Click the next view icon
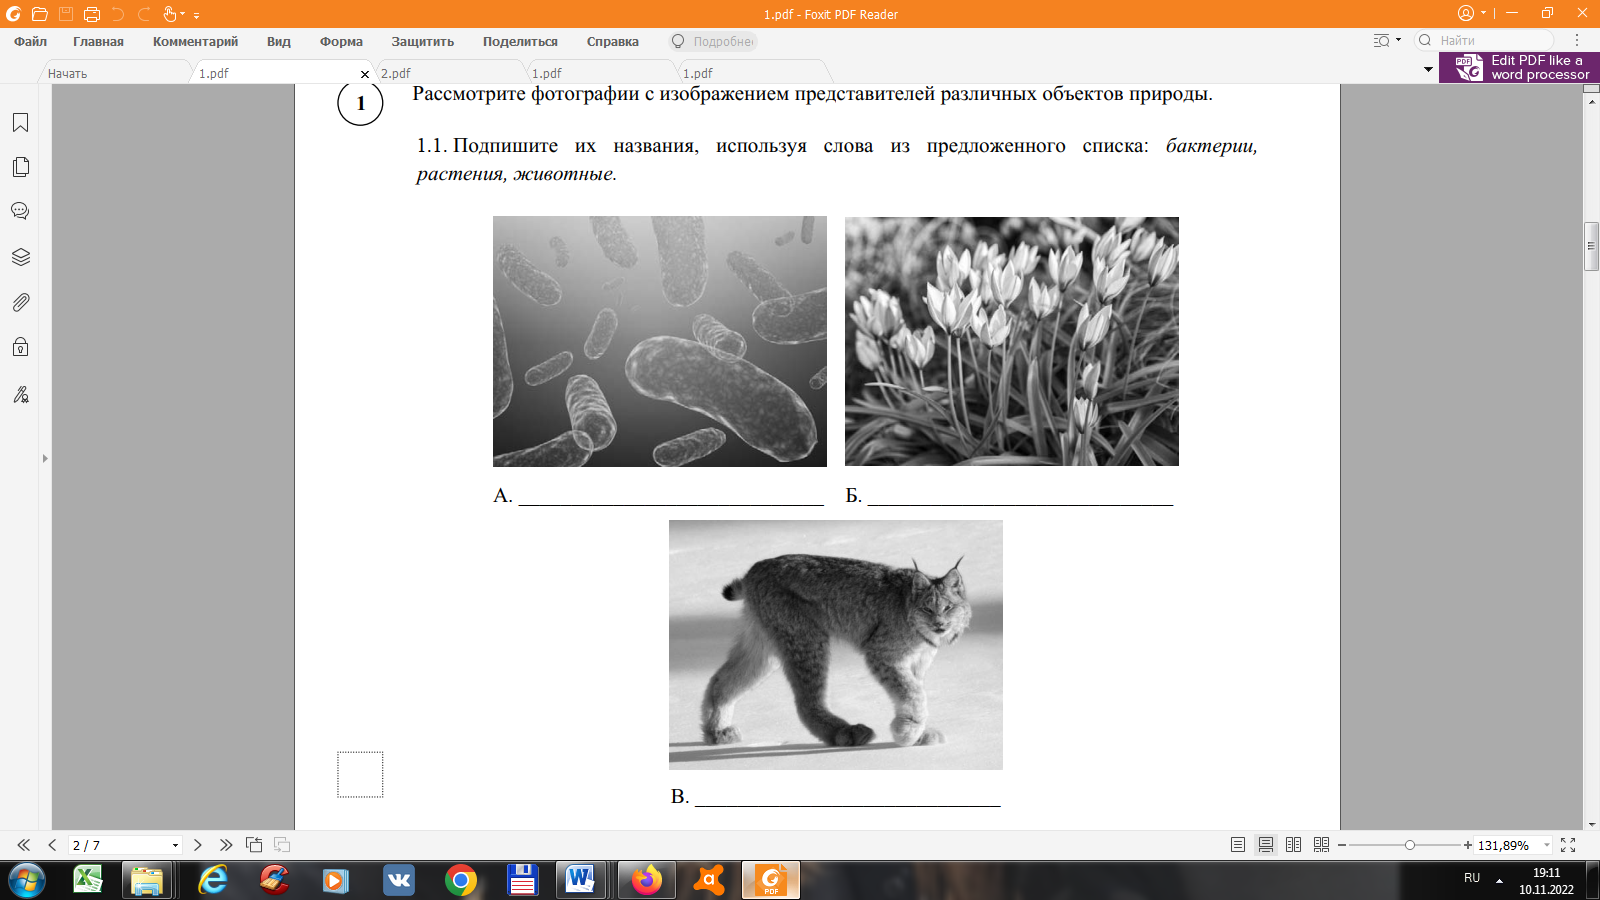This screenshot has height=900, width=1600. pyautogui.click(x=282, y=845)
